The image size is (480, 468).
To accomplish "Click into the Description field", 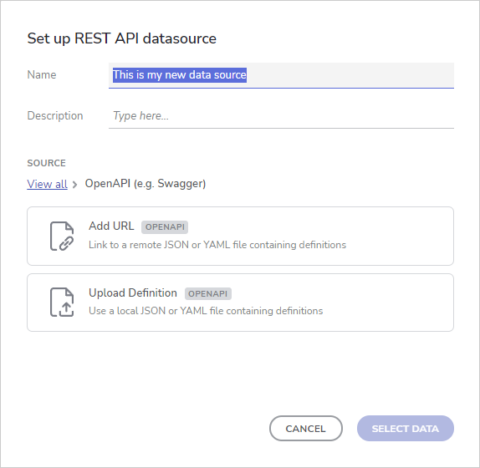I will (281, 116).
